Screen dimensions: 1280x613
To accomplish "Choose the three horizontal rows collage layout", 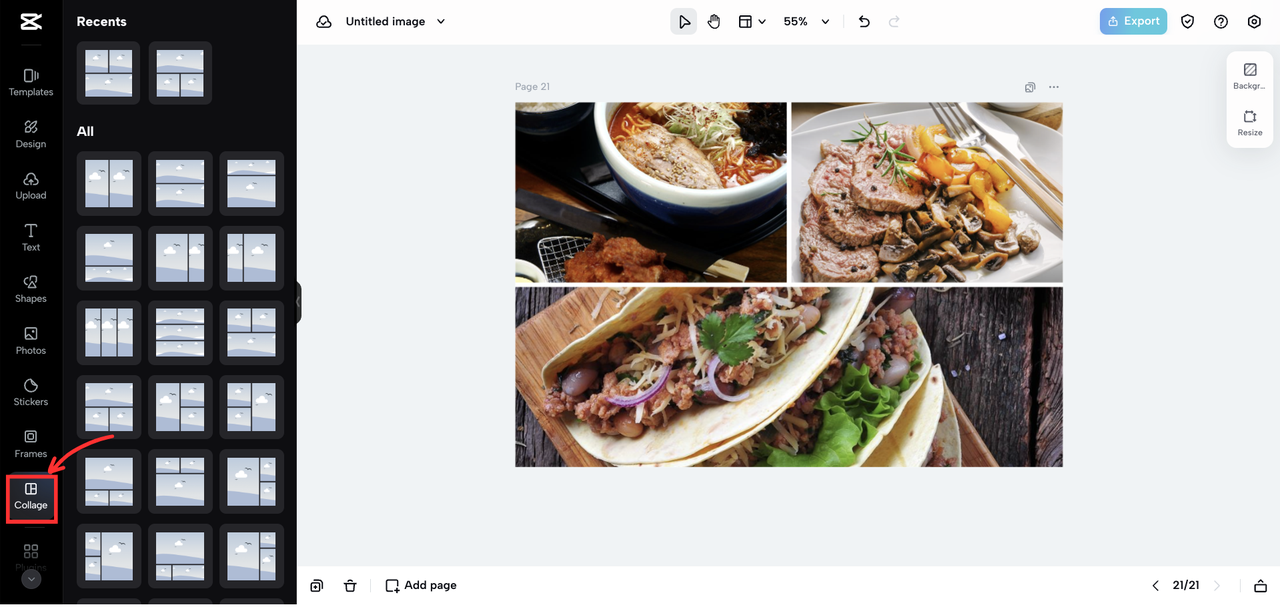I will [180, 332].
